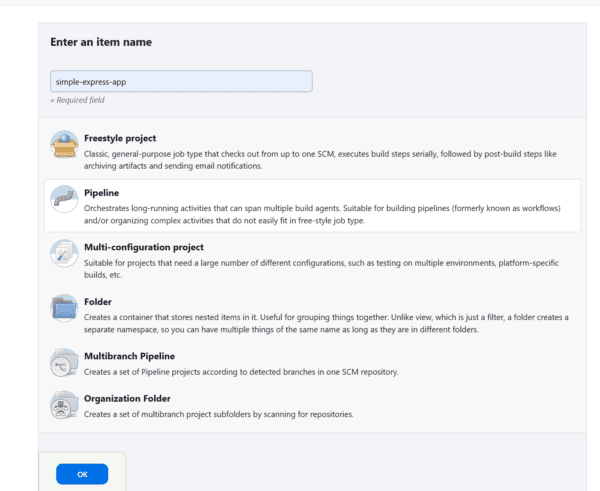The height and width of the screenshot is (491, 600).
Task: Click the Organization Folder icon
Action: pyautogui.click(x=64, y=405)
